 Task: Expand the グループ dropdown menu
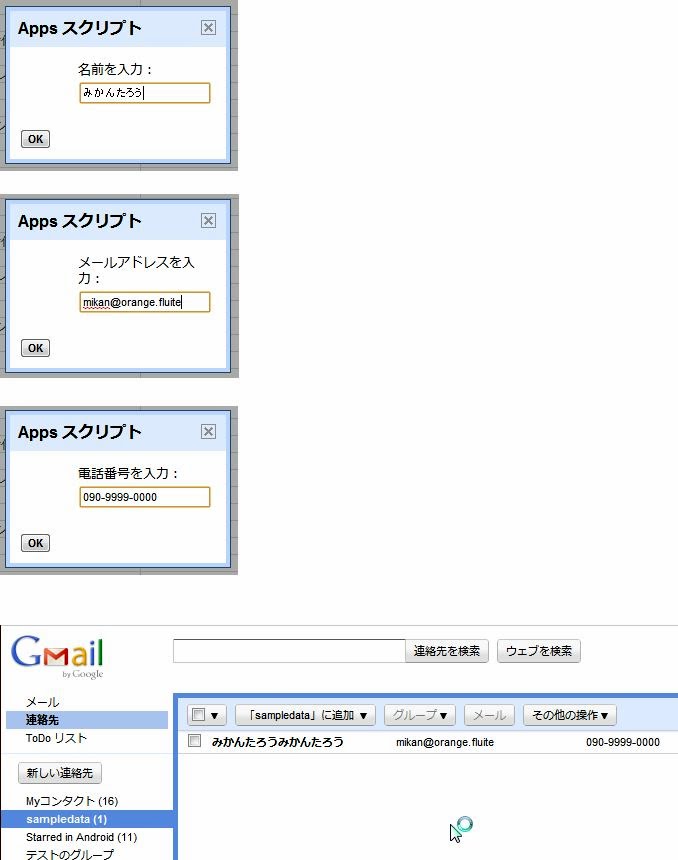tap(420, 715)
